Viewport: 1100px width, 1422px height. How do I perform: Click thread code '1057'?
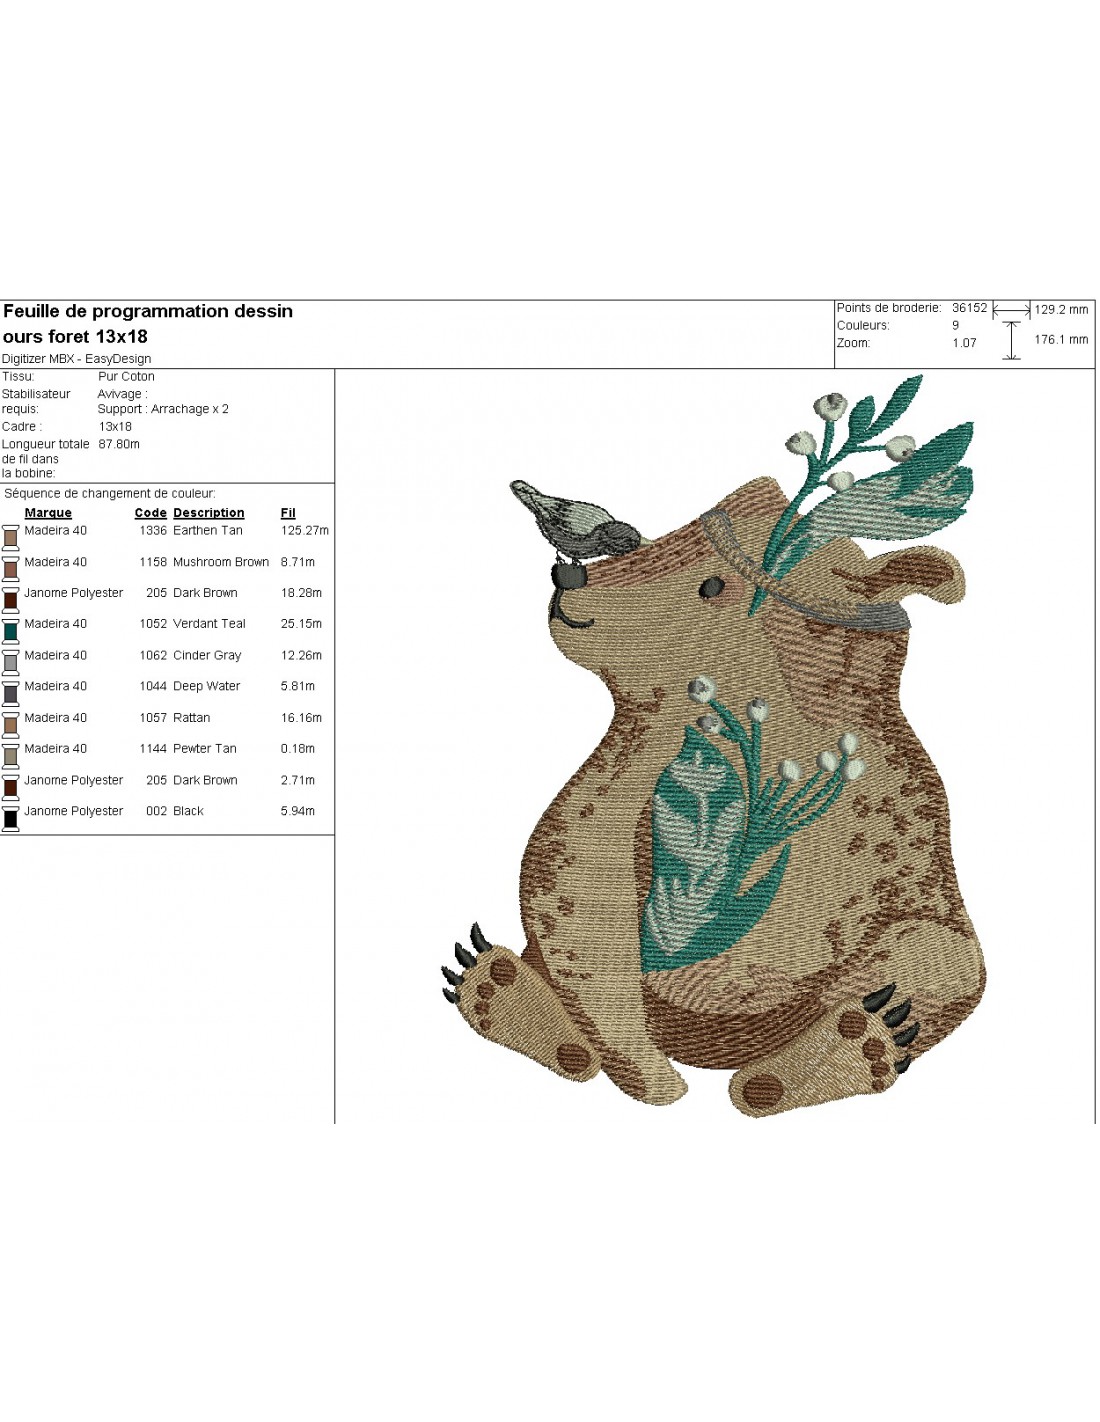153,718
